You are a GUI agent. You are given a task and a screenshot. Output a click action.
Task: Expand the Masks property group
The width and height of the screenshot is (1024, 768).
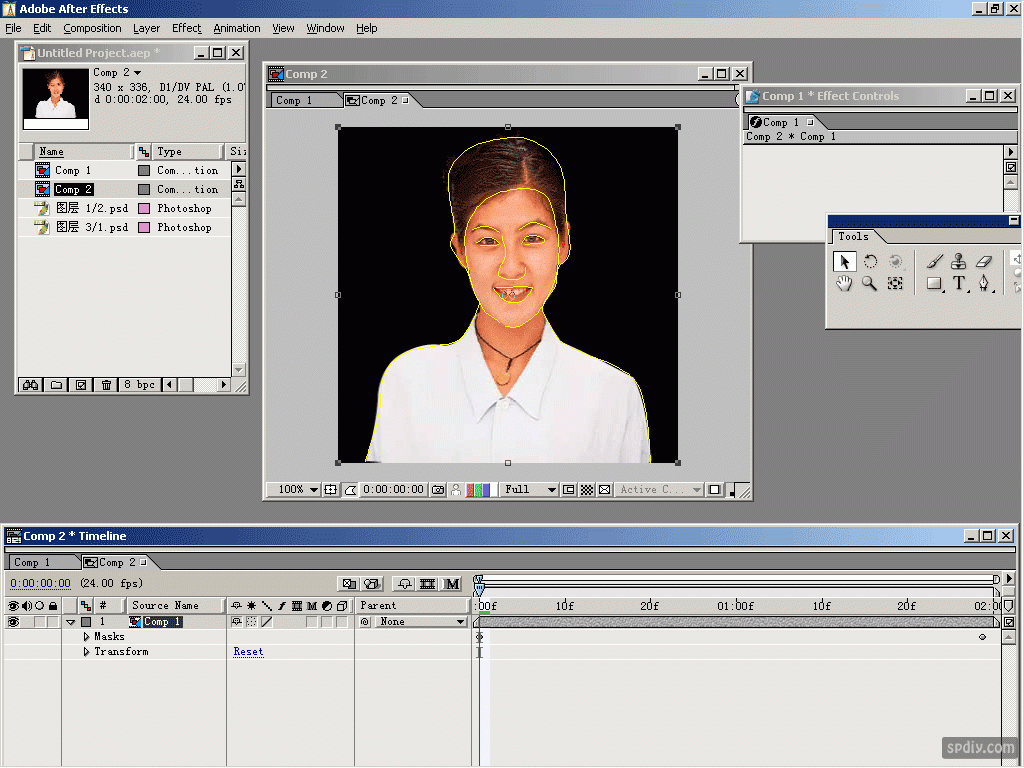point(86,637)
